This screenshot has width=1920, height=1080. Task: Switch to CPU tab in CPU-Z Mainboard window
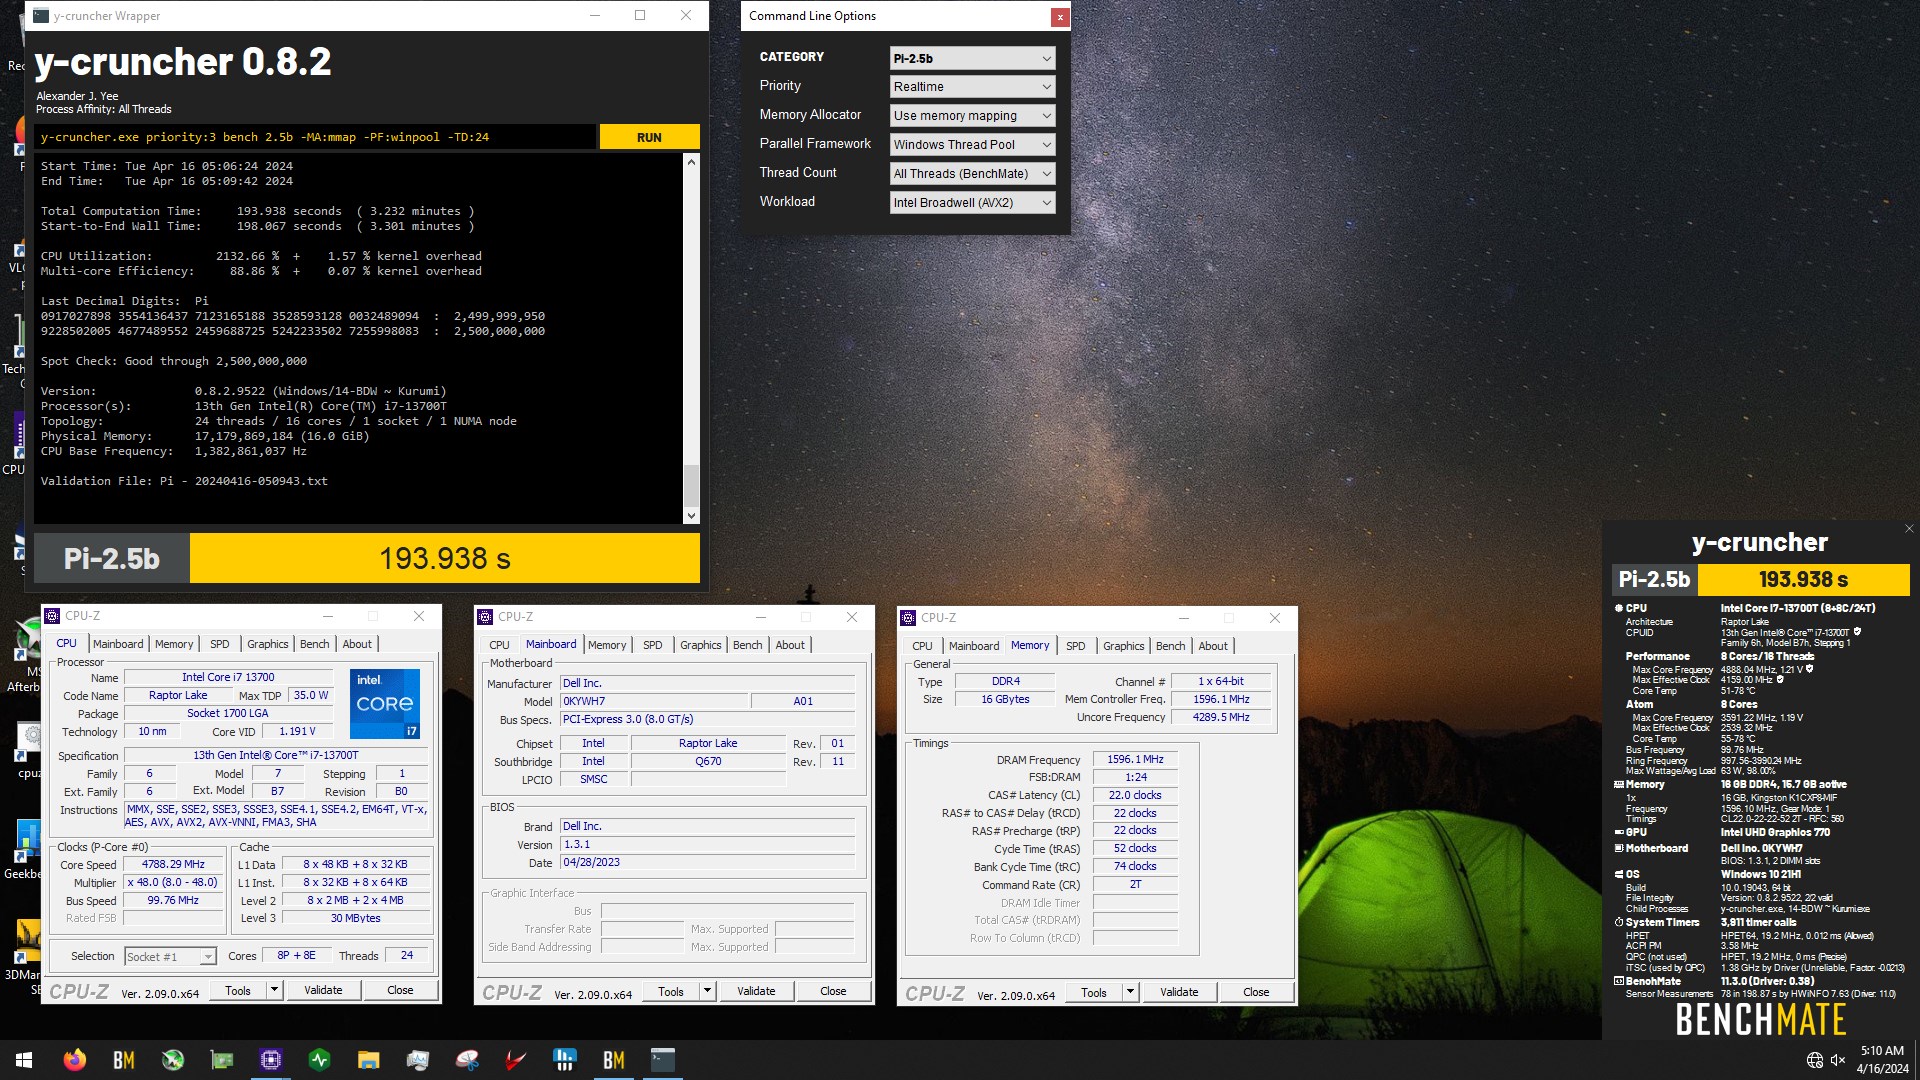499,646
